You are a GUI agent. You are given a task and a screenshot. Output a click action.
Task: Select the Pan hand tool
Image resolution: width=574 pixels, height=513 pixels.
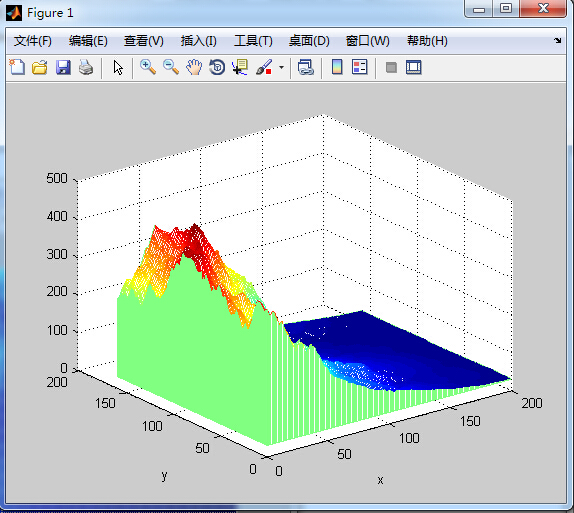pyautogui.click(x=194, y=68)
